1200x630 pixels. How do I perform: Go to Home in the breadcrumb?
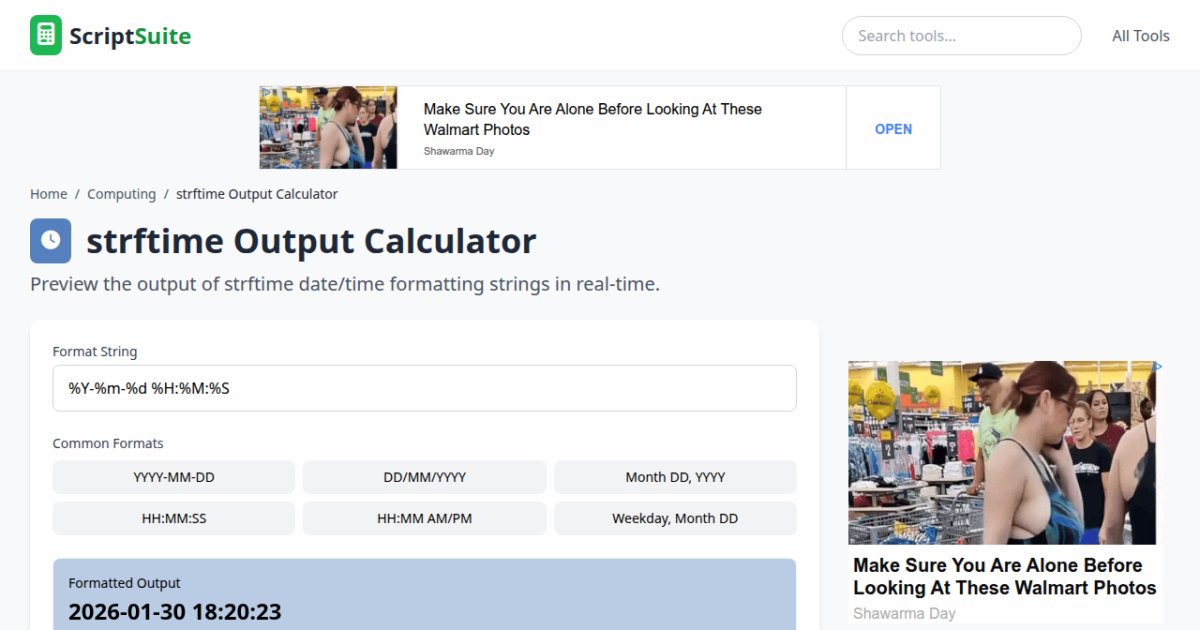pyautogui.click(x=49, y=194)
